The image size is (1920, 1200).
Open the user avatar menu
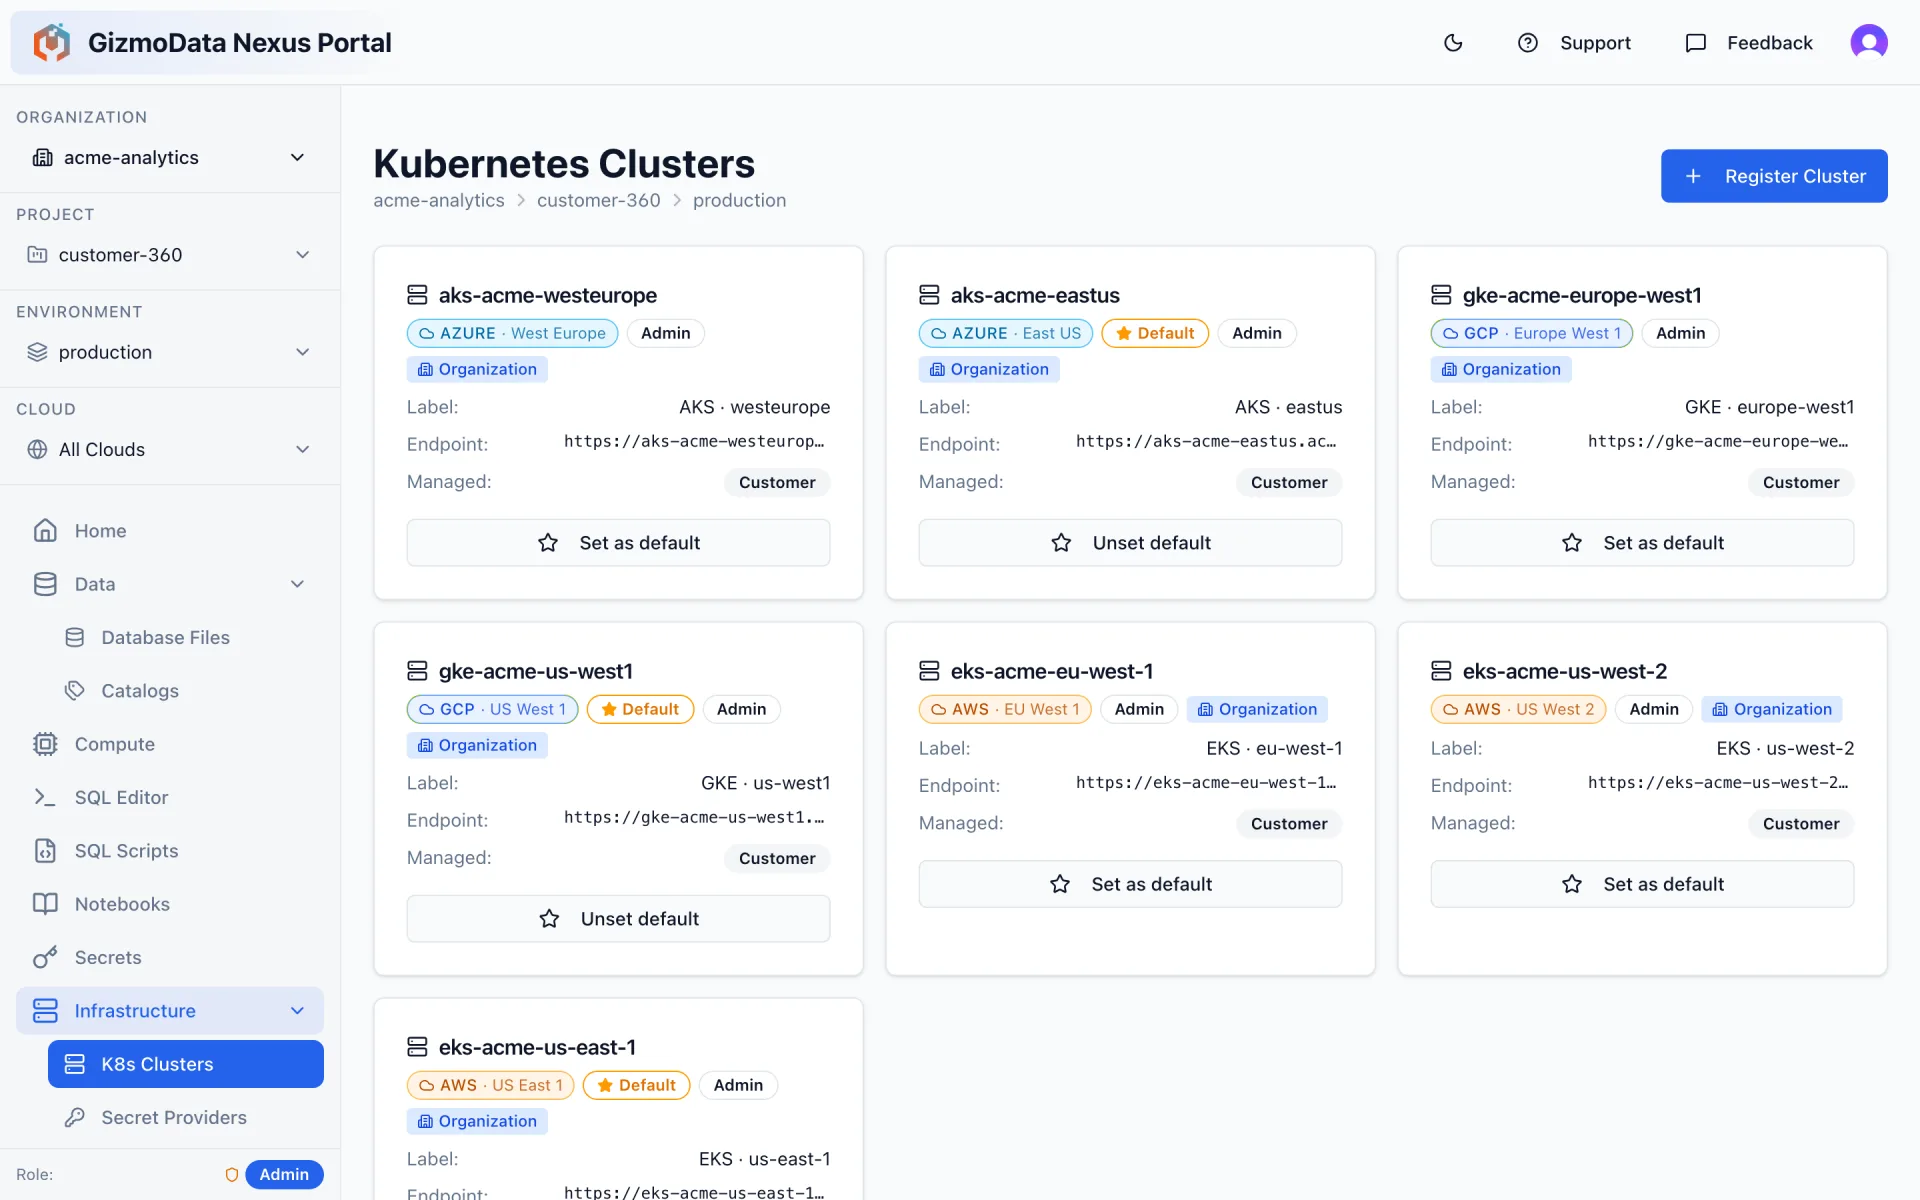coord(1868,43)
